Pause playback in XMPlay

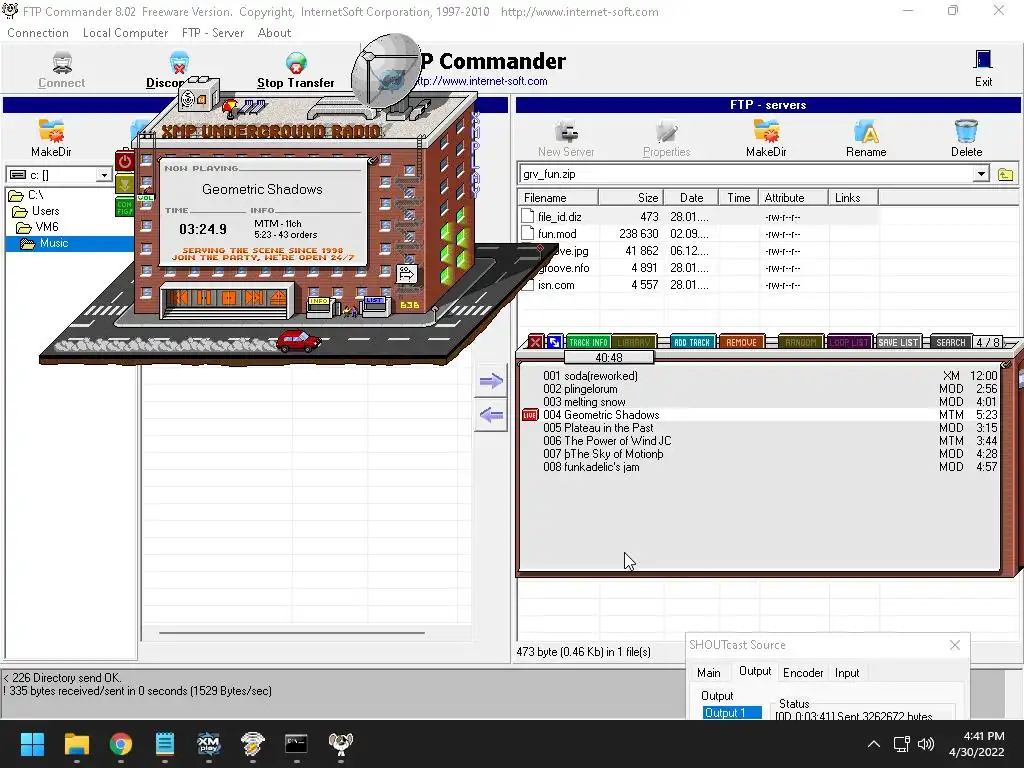204,298
